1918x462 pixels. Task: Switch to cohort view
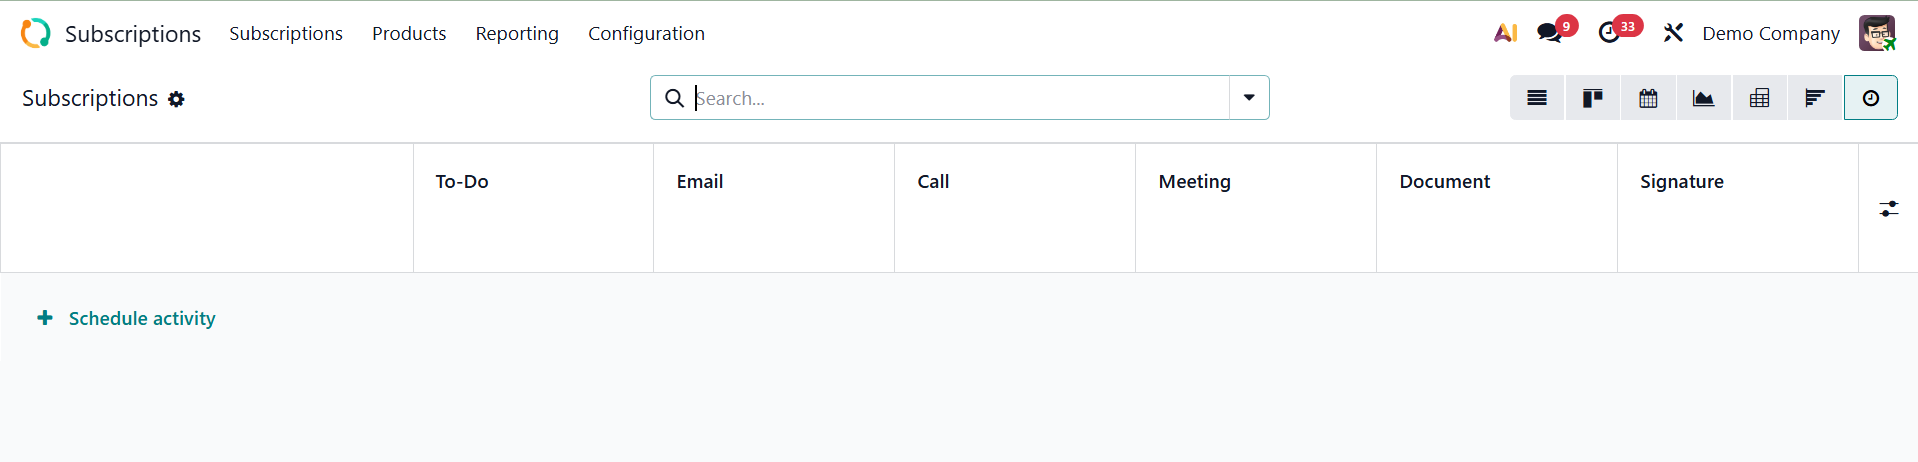coord(1814,98)
